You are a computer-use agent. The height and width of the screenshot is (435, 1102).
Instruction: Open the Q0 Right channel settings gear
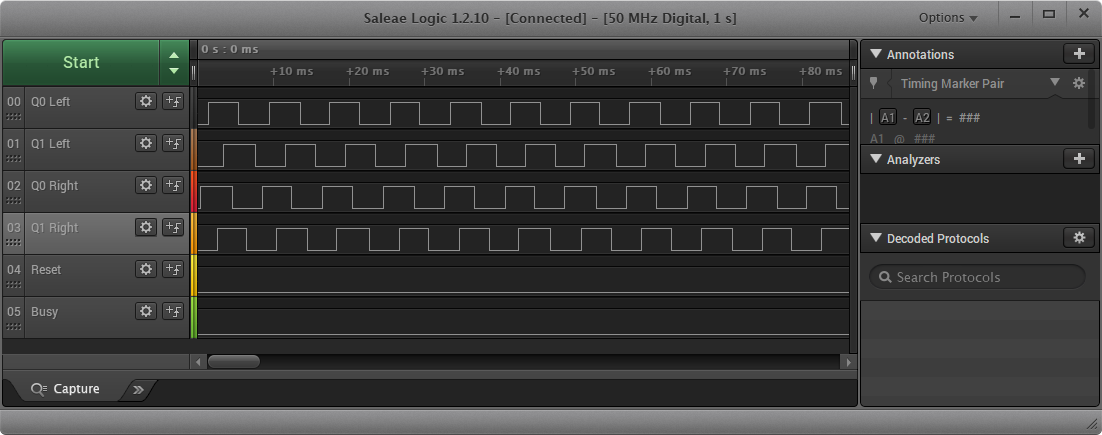pyautogui.click(x=146, y=185)
